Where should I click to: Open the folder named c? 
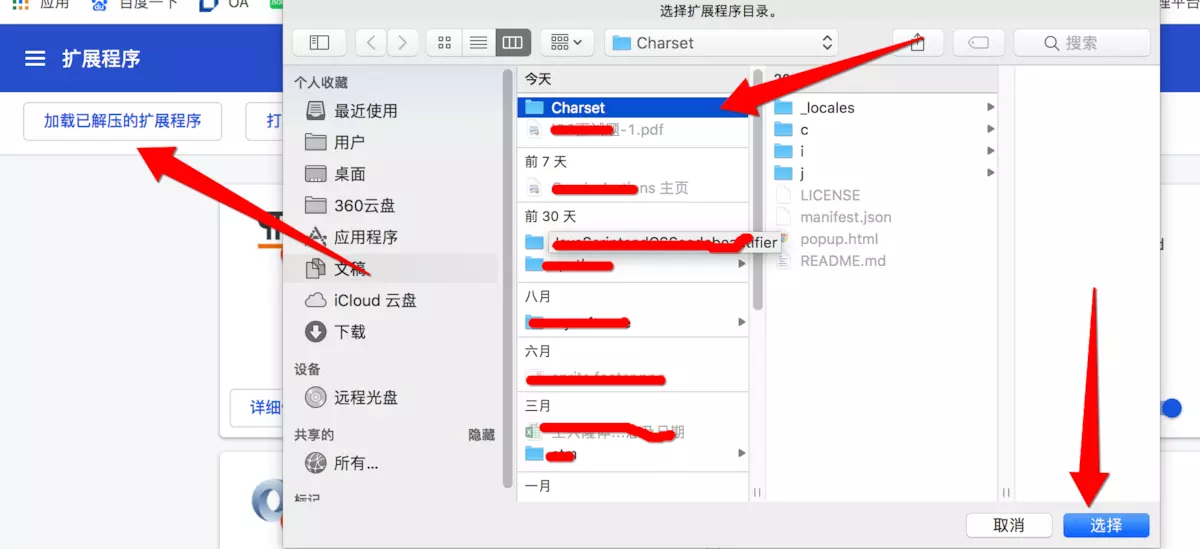click(804, 129)
